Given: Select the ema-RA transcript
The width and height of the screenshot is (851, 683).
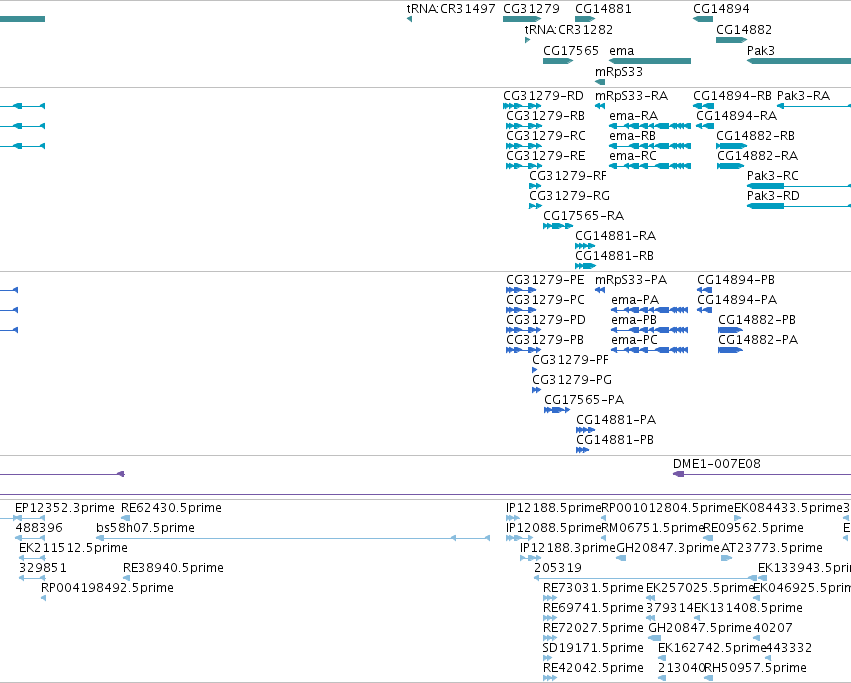Looking at the screenshot, I should pos(650,126).
